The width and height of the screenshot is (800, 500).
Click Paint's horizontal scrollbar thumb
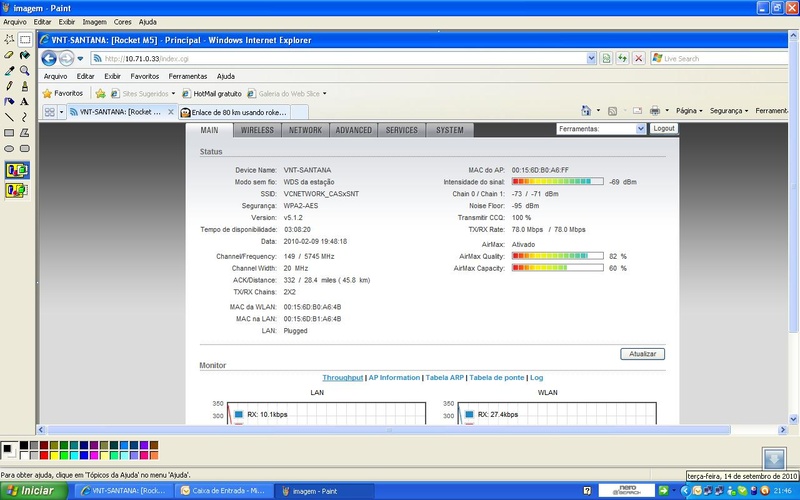point(389,430)
